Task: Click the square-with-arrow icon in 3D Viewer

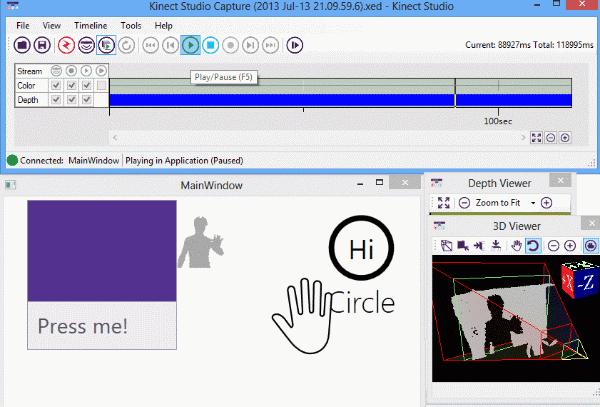Action: 463,246
